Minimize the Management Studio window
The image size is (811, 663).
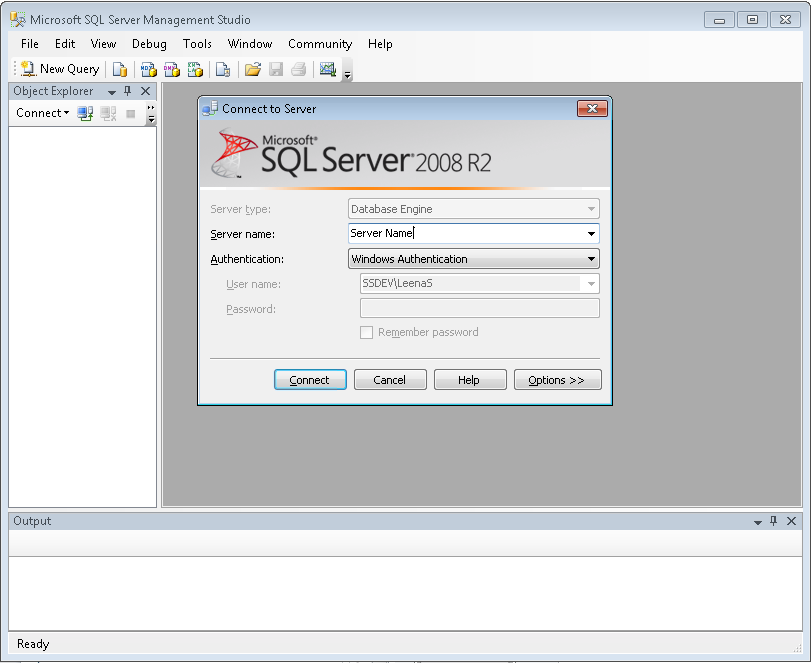719,20
